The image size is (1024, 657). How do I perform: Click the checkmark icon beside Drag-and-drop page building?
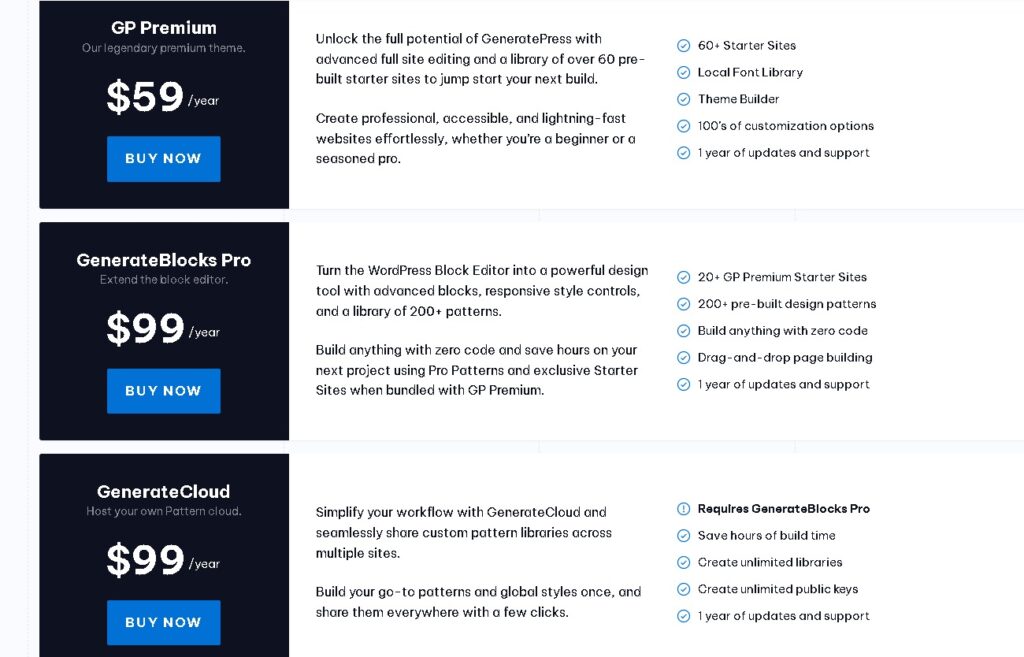(684, 358)
